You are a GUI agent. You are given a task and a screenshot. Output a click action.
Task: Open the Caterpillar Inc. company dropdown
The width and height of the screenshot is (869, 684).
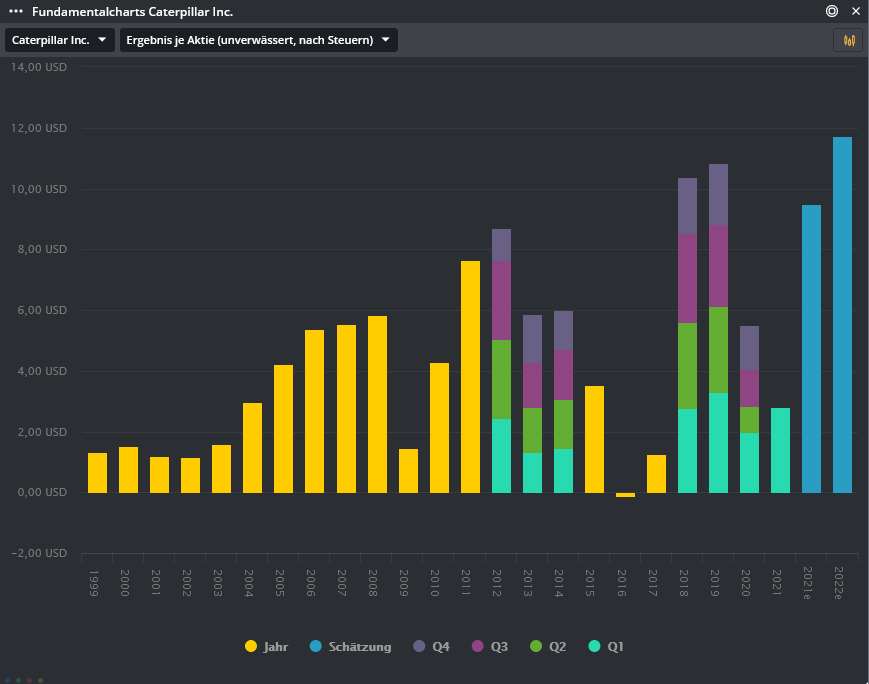(x=59, y=40)
